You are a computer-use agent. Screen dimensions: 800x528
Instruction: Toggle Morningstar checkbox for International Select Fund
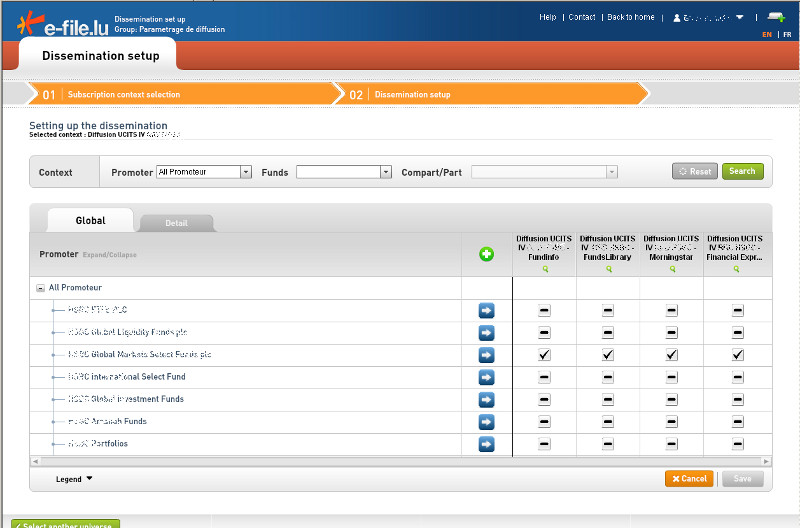point(672,377)
